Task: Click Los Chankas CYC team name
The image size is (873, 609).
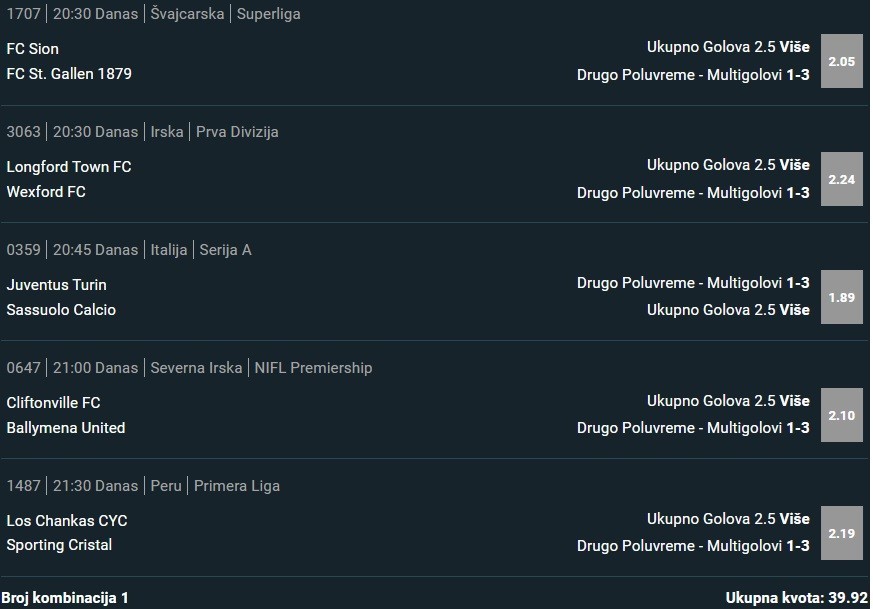Action: (x=67, y=521)
